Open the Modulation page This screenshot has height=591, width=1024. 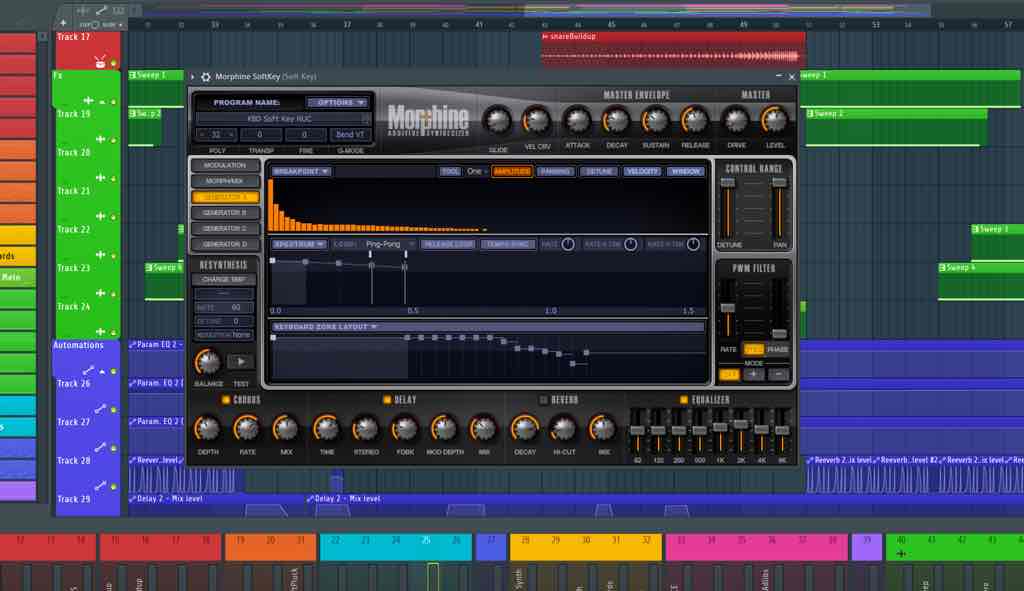(x=225, y=165)
